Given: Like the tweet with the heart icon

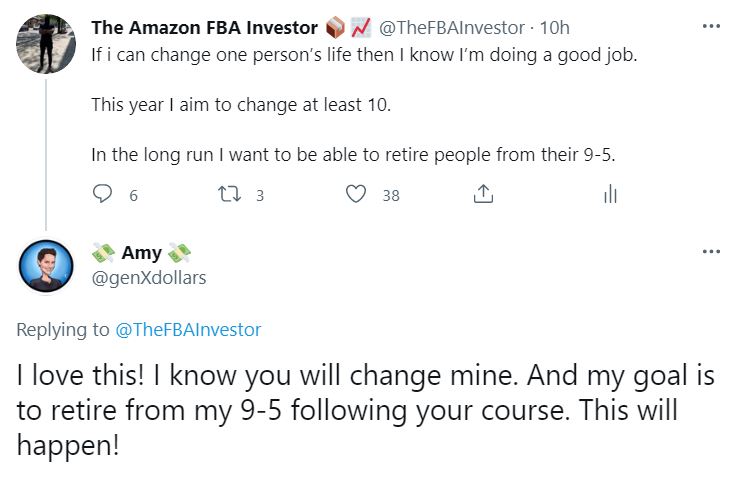Looking at the screenshot, I should tap(356, 195).
